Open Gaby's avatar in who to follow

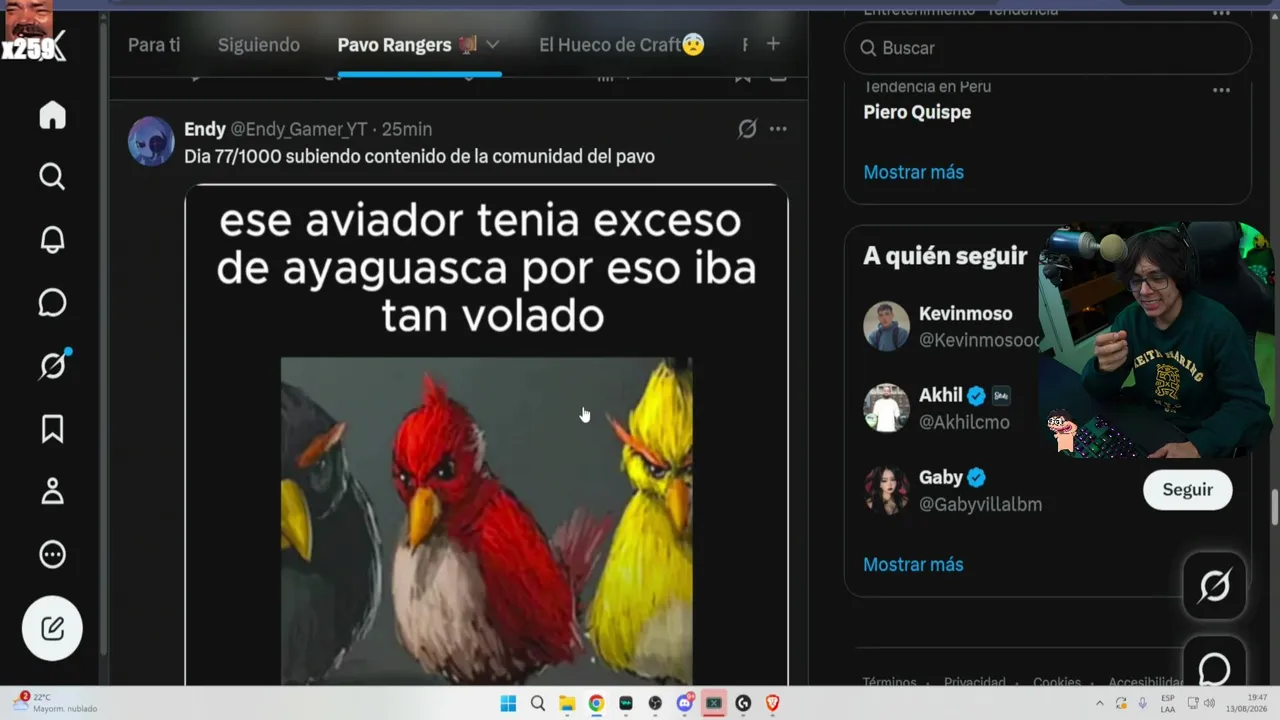pyautogui.click(x=886, y=490)
